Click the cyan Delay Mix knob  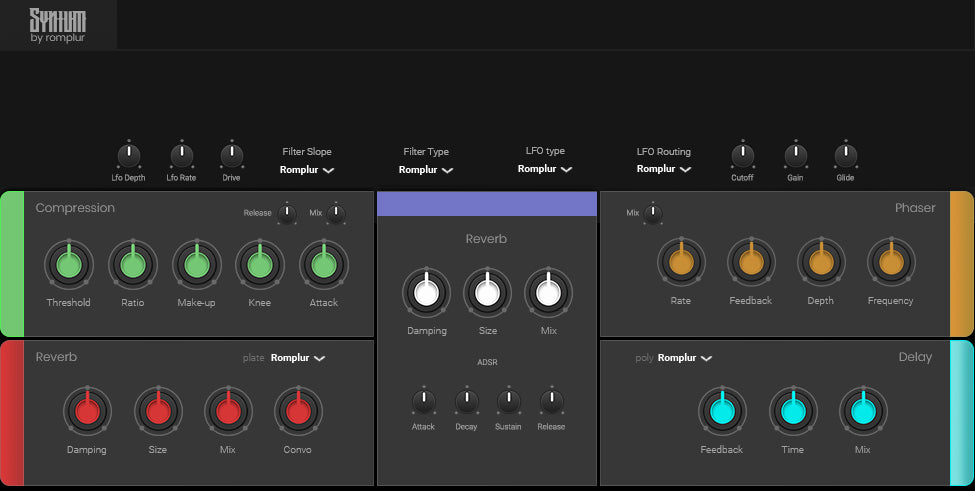coord(863,411)
